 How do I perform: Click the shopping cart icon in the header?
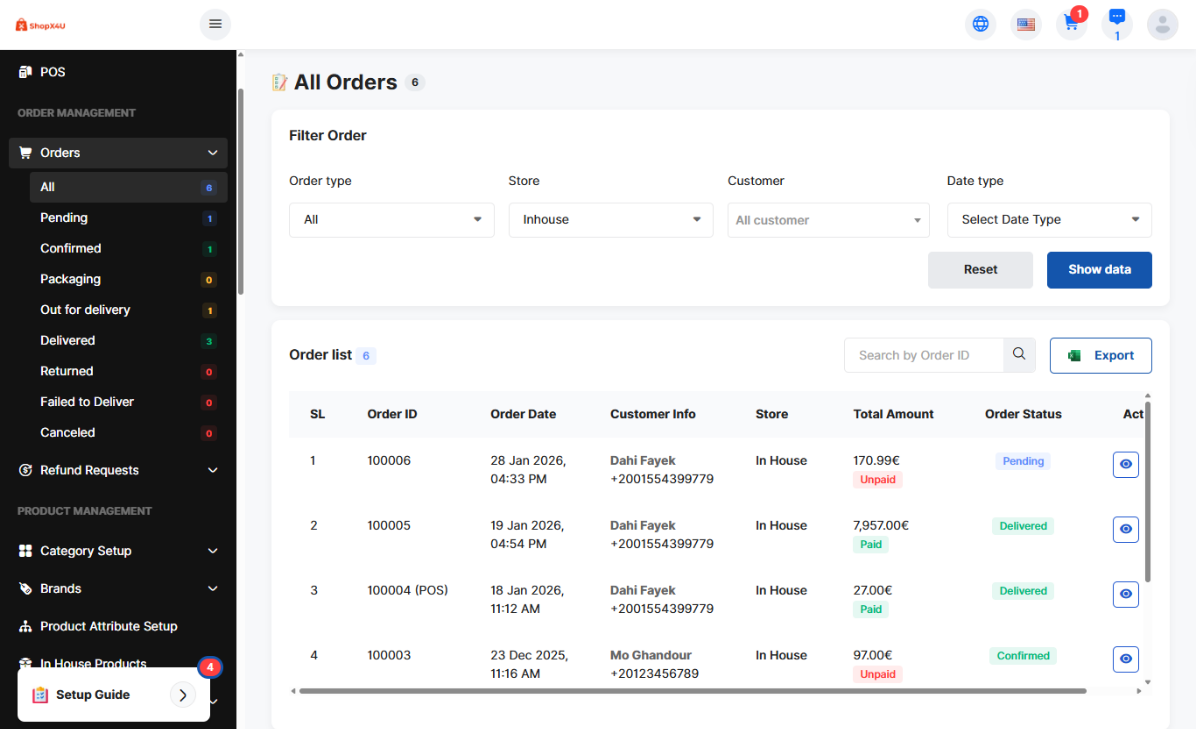click(x=1071, y=23)
